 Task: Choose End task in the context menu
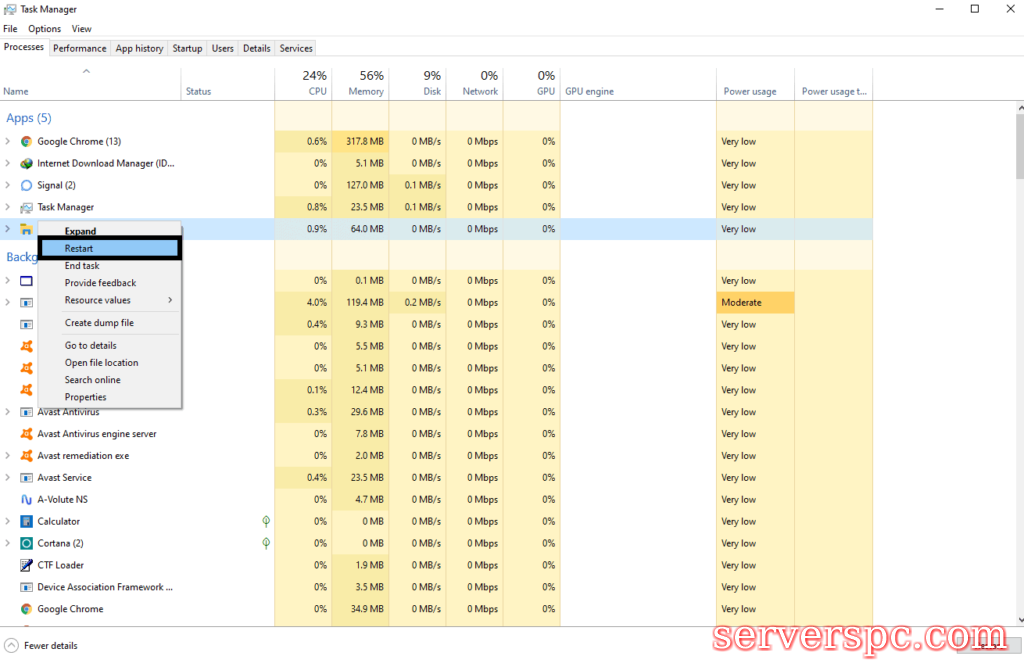(82, 266)
